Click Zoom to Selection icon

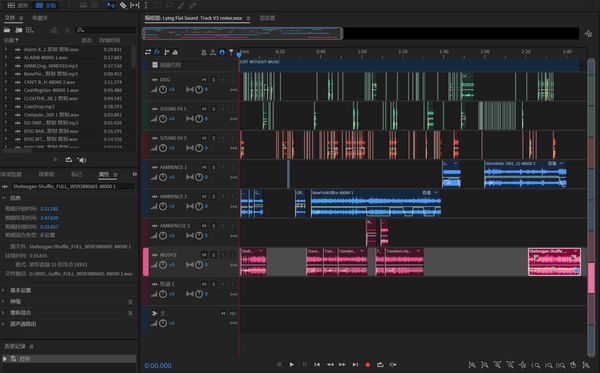[x=561, y=365]
